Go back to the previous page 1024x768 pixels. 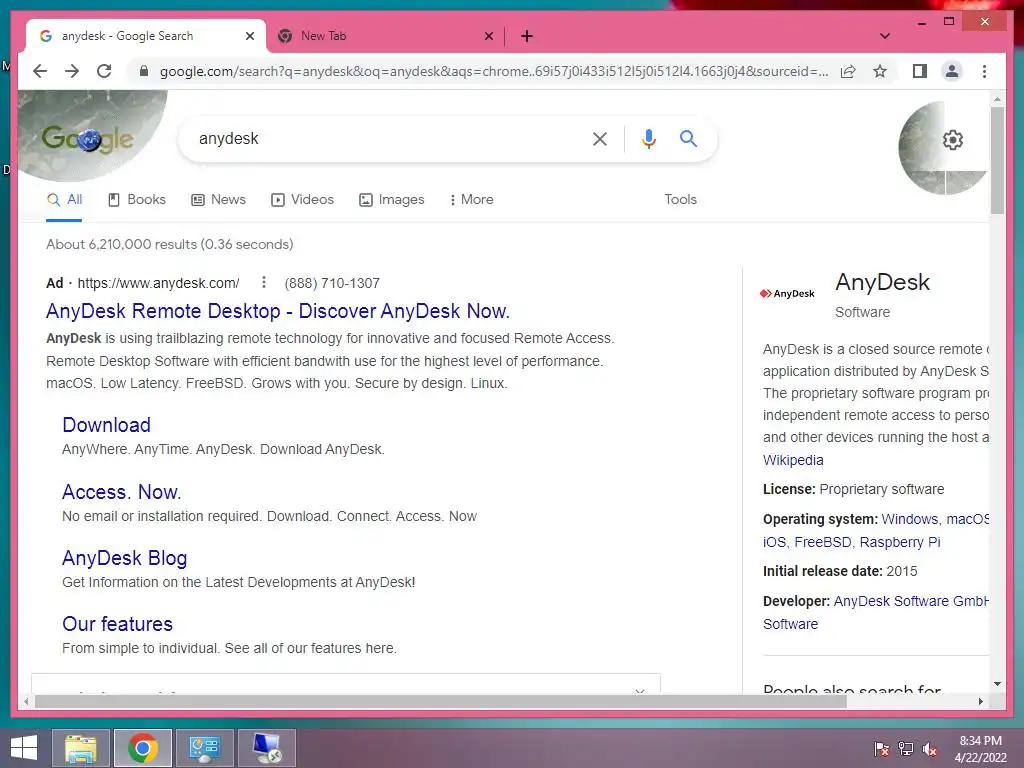pos(40,71)
